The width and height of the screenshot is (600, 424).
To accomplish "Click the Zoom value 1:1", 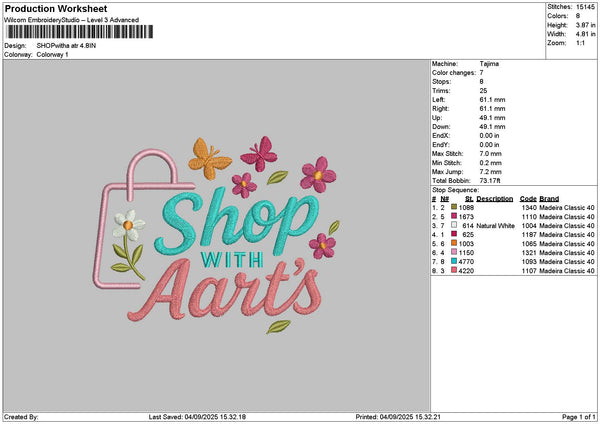I will tap(580, 43).
